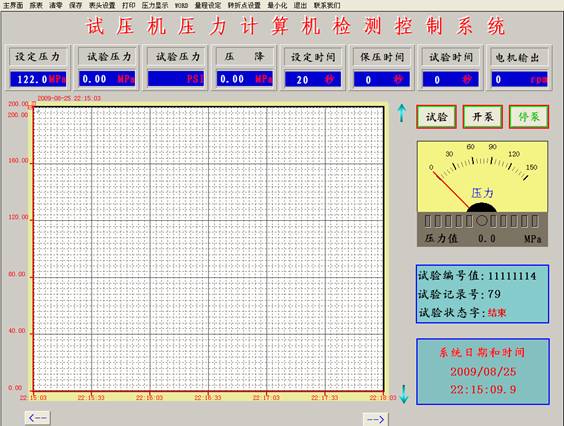The image size is (564, 426).
Task: Click the left arrow <-- chart button
Action: click(37, 418)
